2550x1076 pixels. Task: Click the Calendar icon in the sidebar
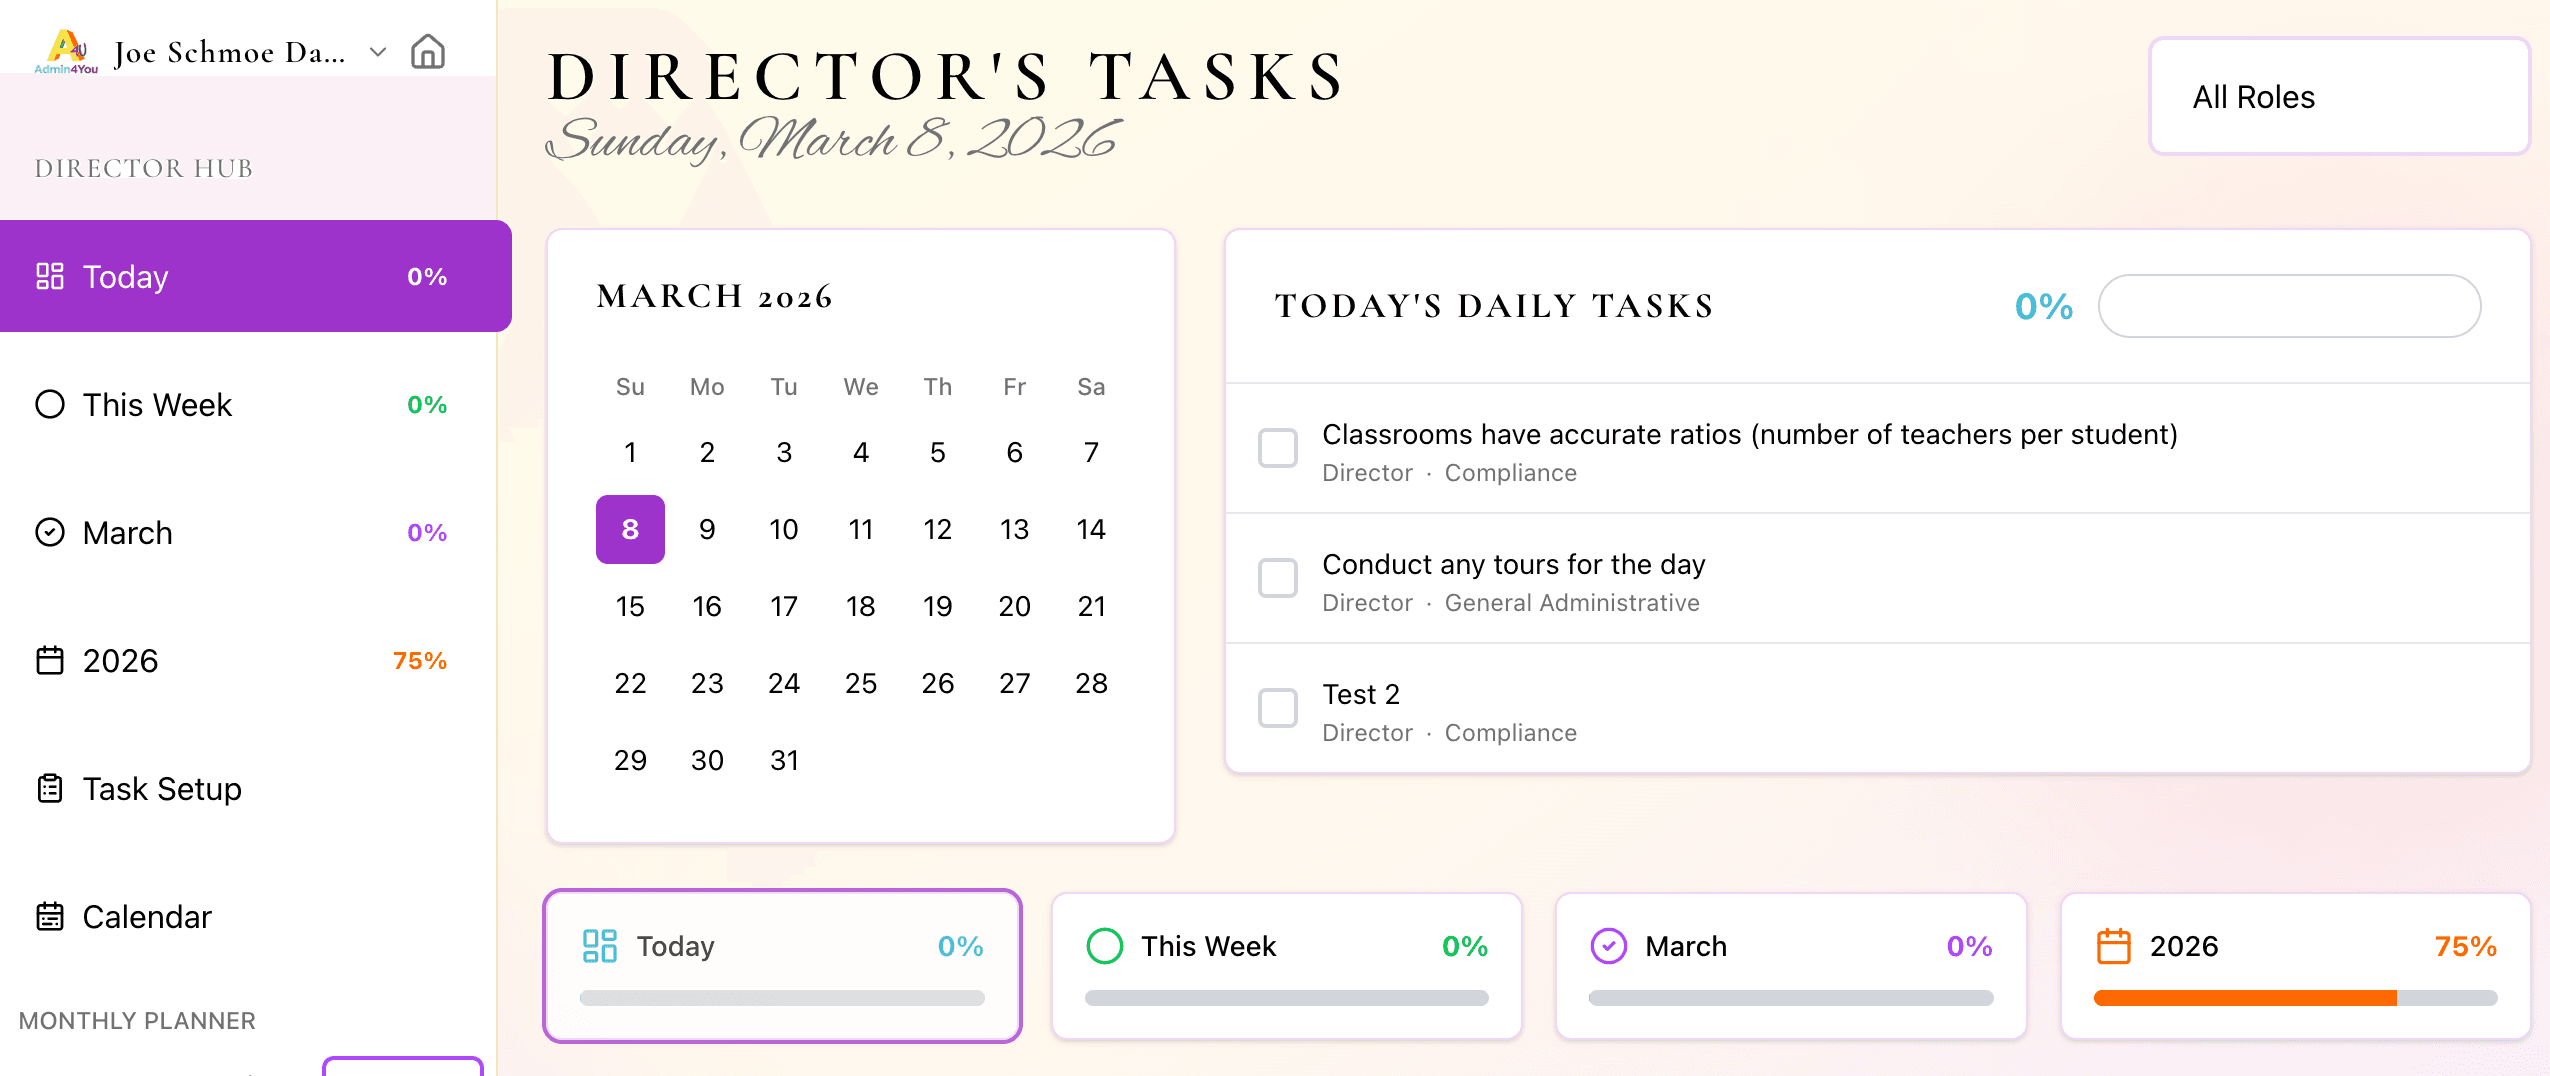(50, 916)
